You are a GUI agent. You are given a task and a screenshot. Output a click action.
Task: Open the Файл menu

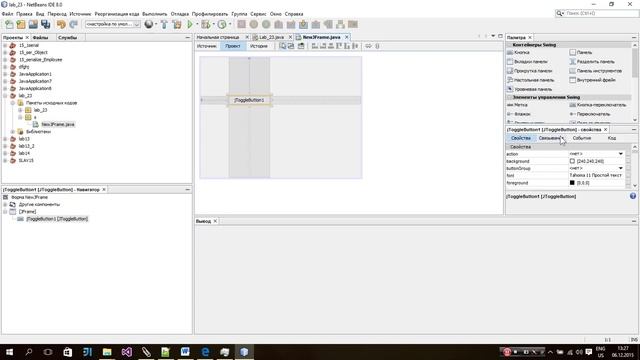(7, 14)
